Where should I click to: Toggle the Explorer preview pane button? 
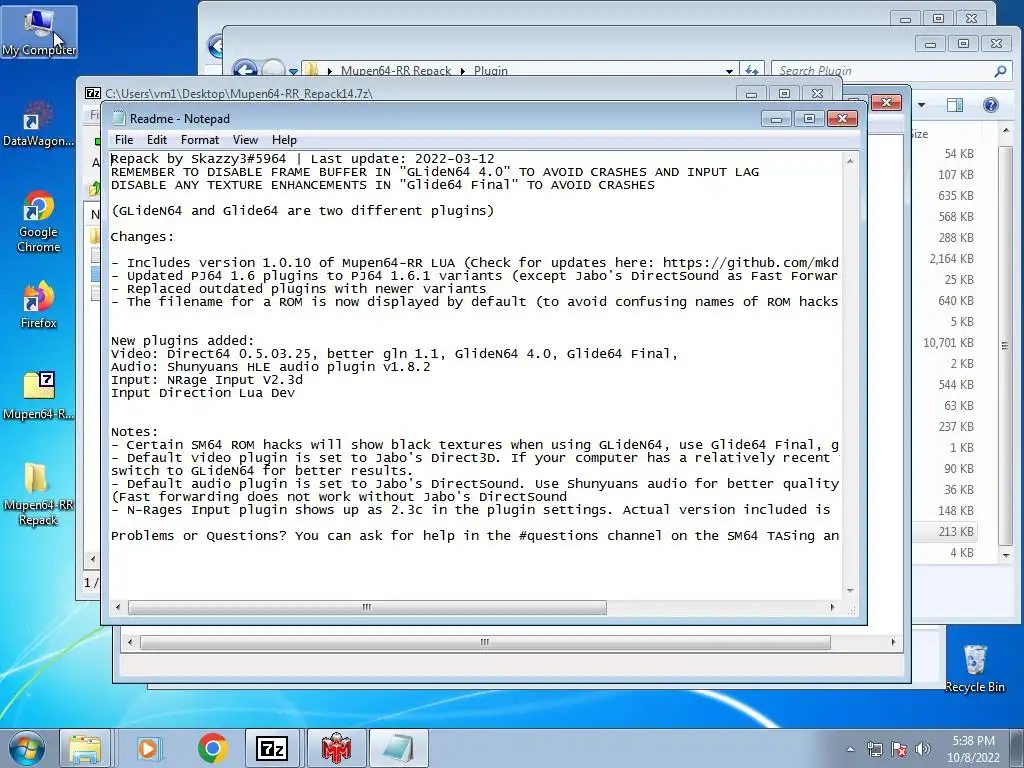coord(955,104)
